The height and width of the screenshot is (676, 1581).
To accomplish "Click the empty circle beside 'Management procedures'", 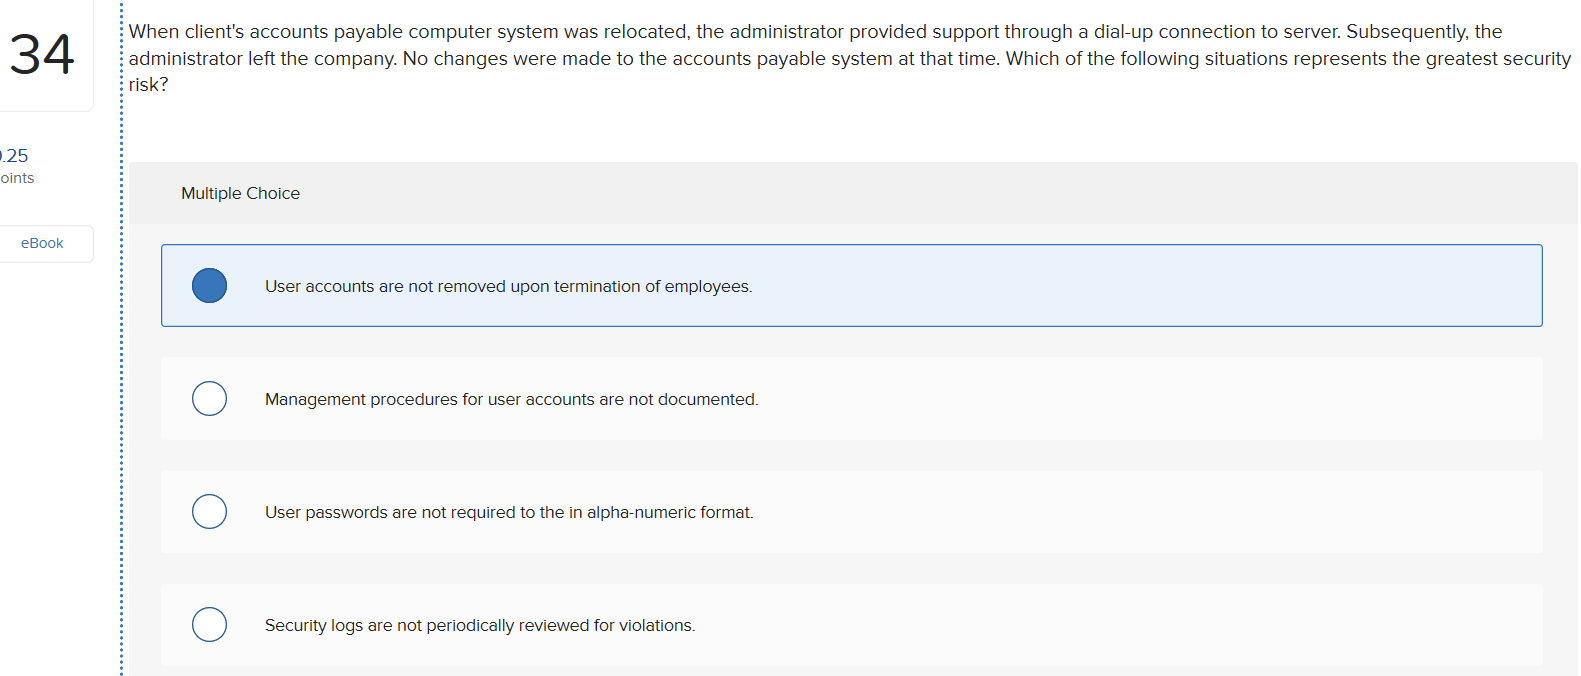I will pos(209,398).
